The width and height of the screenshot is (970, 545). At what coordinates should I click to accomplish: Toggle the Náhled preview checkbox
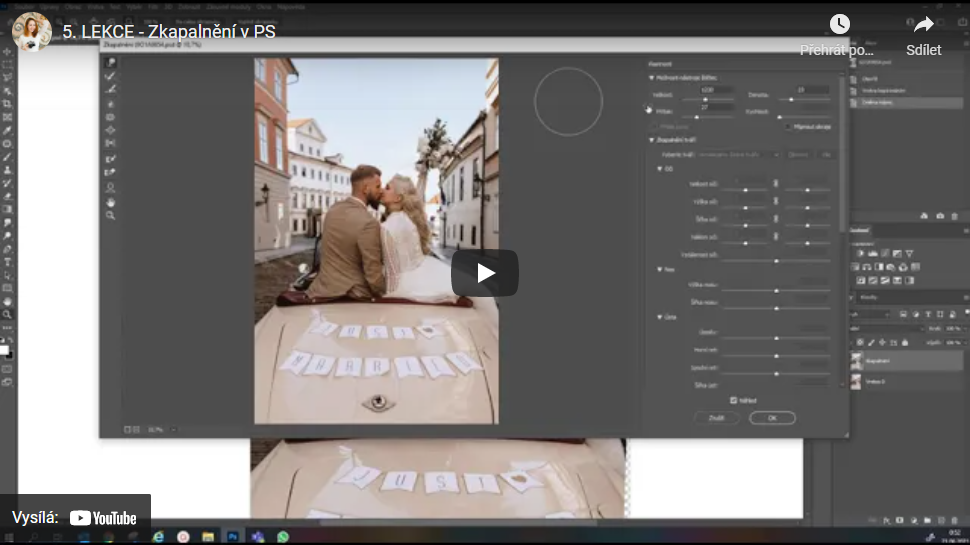pyautogui.click(x=734, y=400)
